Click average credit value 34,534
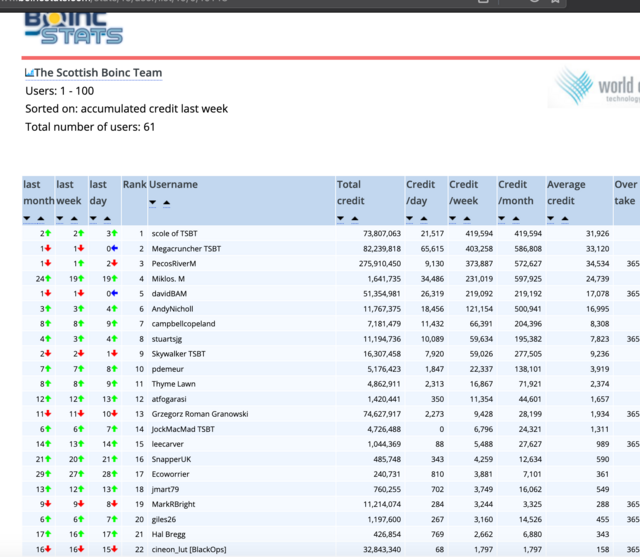The height and width of the screenshot is (557, 640). pyautogui.click(x=598, y=264)
